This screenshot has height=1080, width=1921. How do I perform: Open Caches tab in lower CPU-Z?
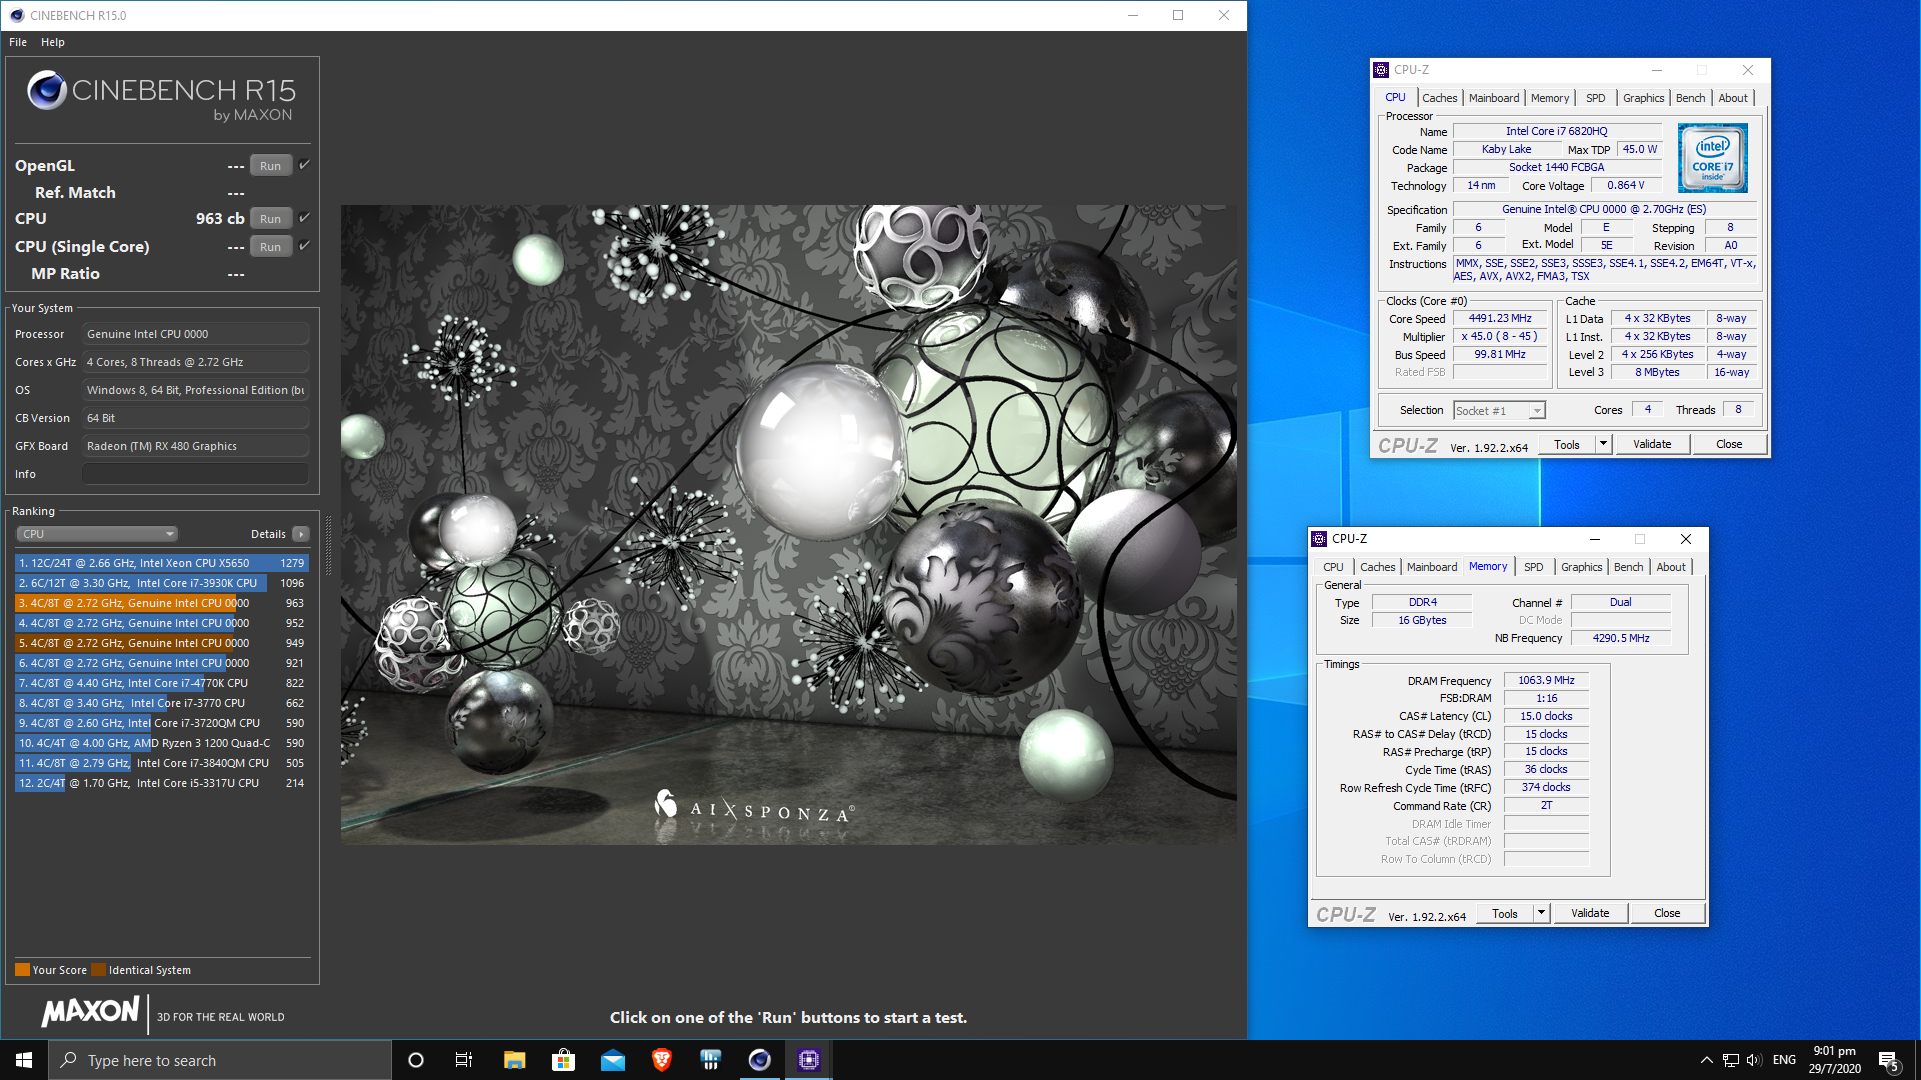click(1377, 567)
